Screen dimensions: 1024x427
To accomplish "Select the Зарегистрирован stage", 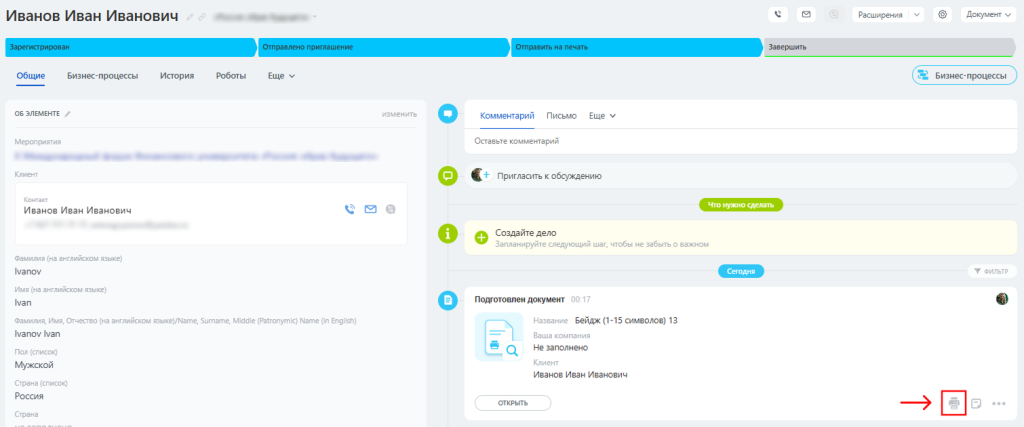I will click(131, 47).
